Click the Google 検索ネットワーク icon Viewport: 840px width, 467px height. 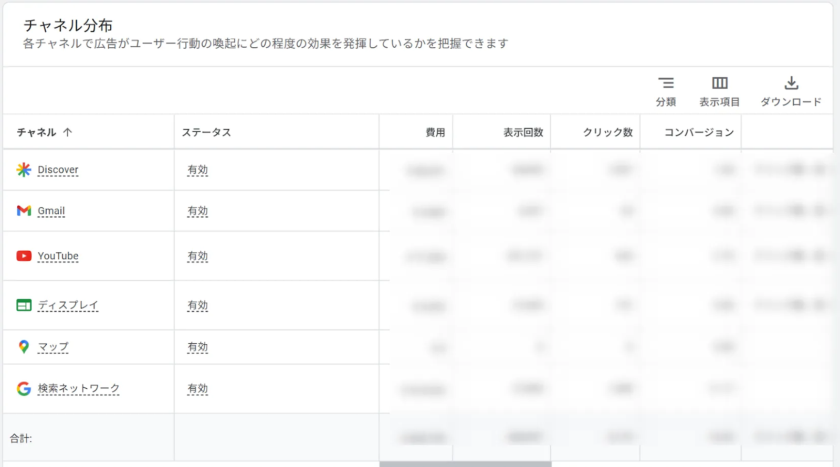click(x=24, y=389)
